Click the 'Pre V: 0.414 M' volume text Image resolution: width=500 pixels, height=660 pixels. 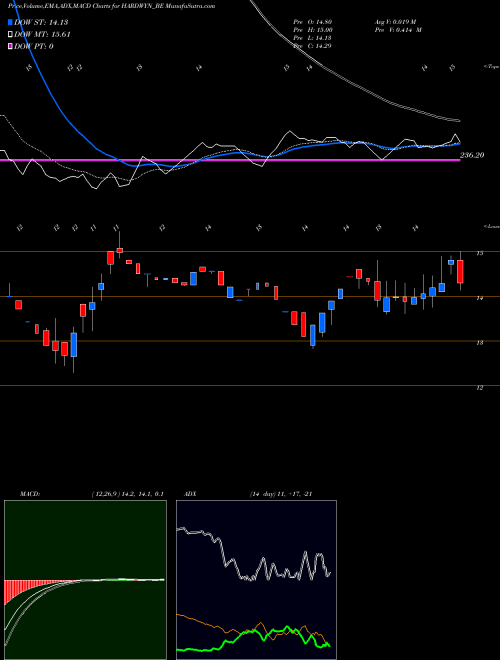[x=397, y=30]
